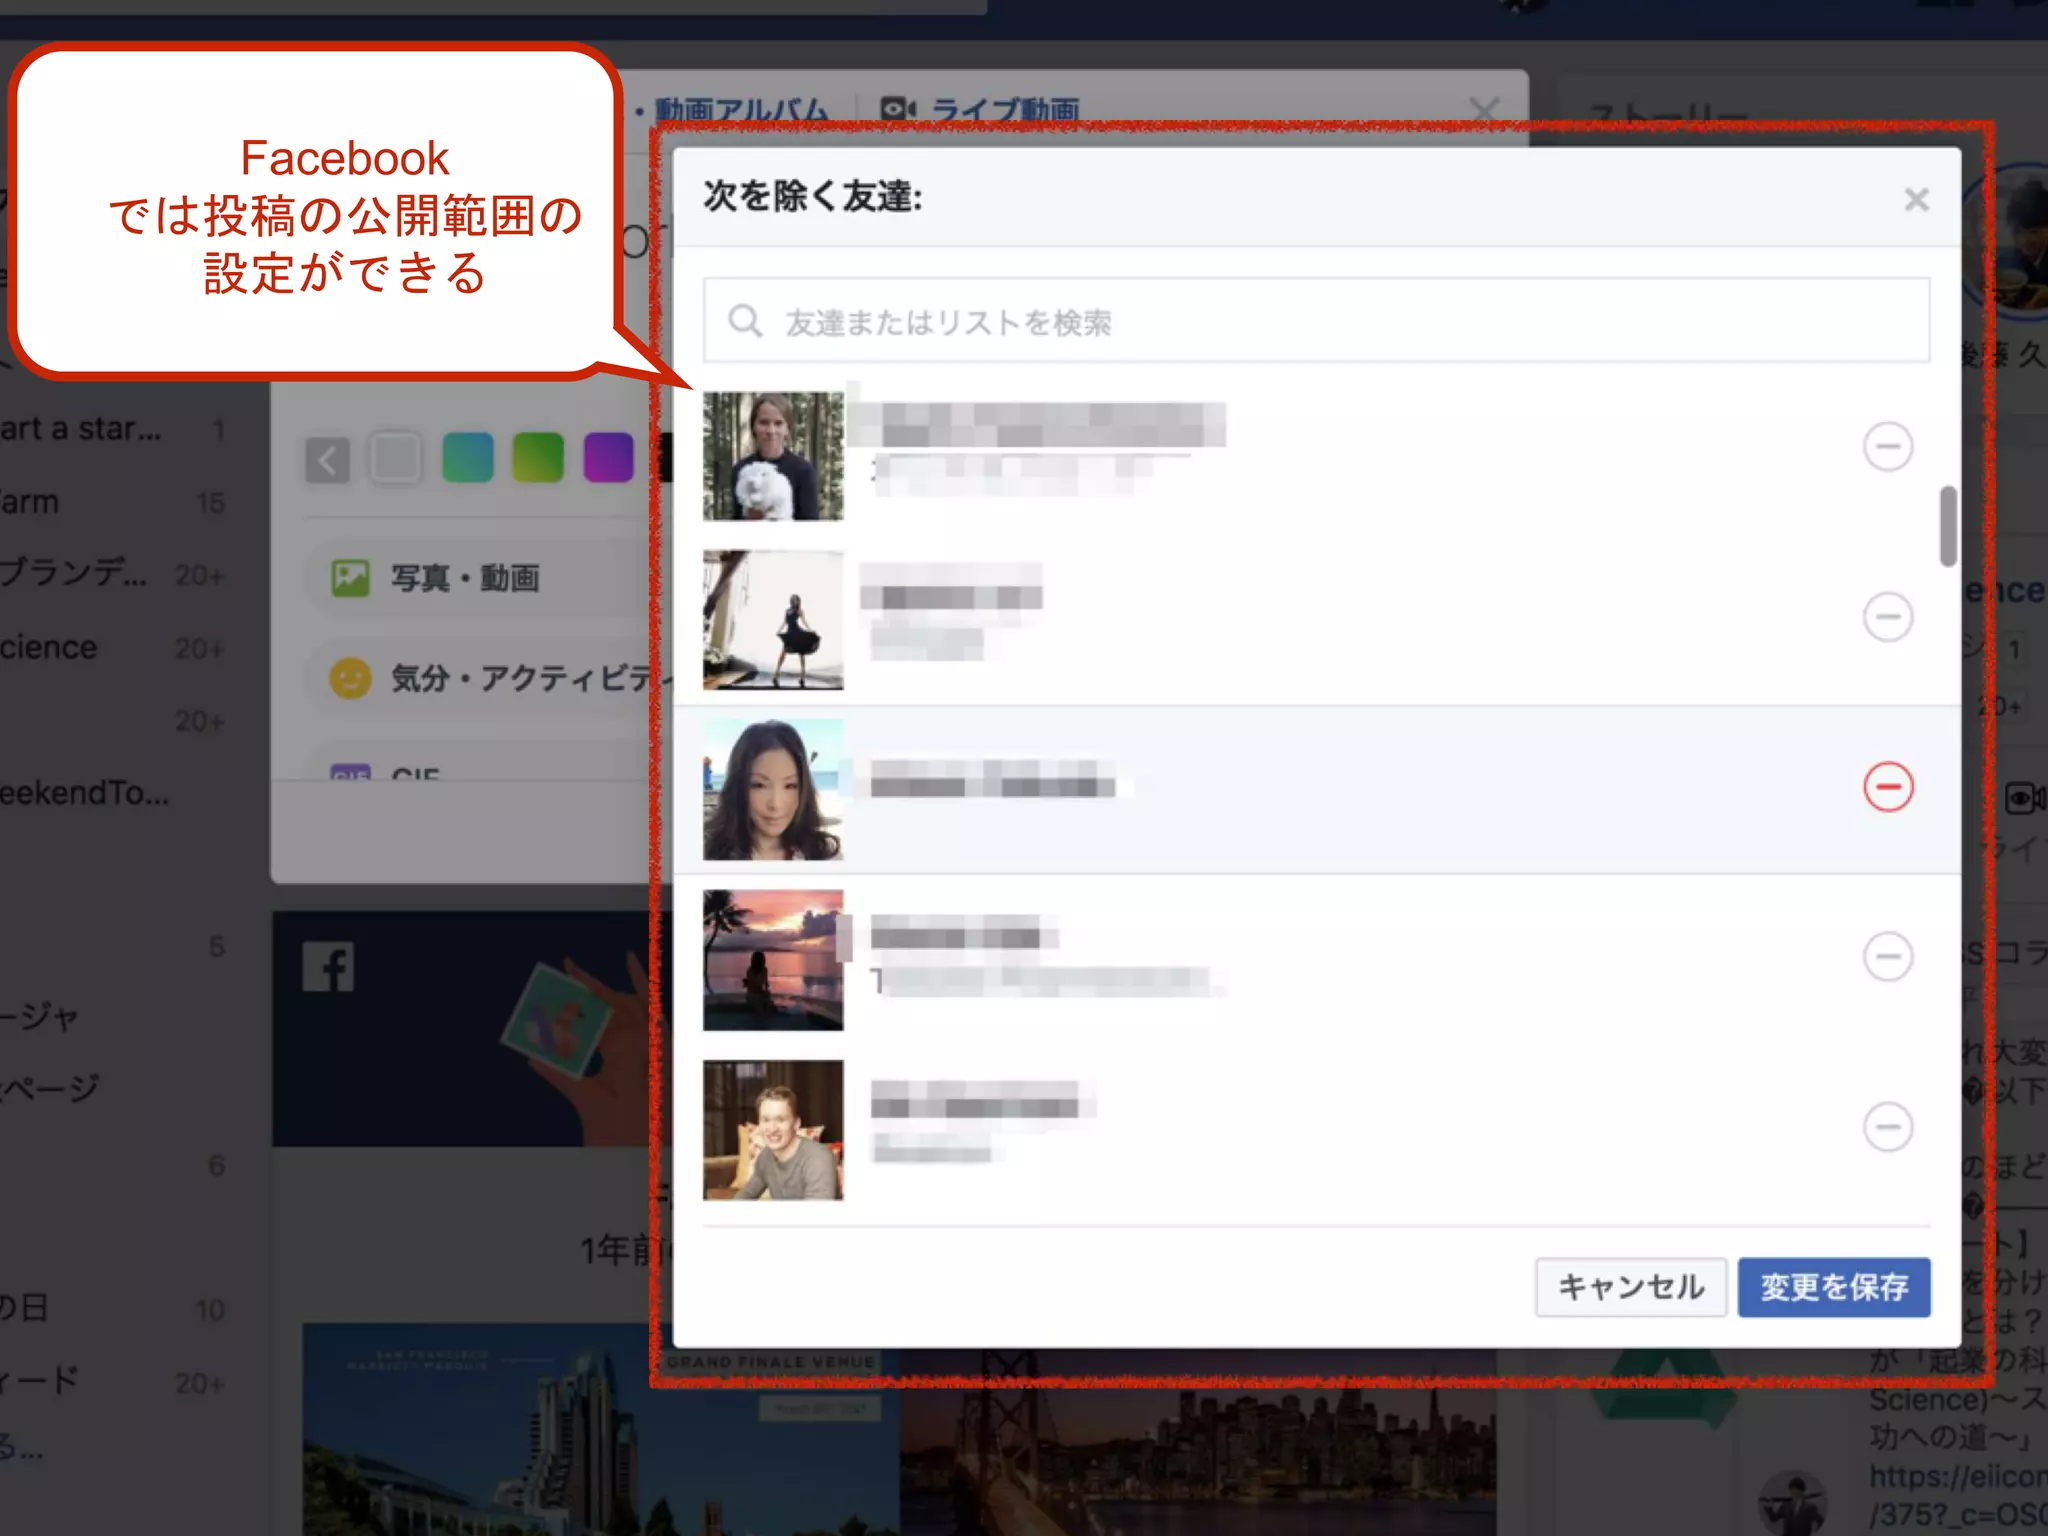
Task: Click the back arrow in the background color picker
Action: coord(327,459)
